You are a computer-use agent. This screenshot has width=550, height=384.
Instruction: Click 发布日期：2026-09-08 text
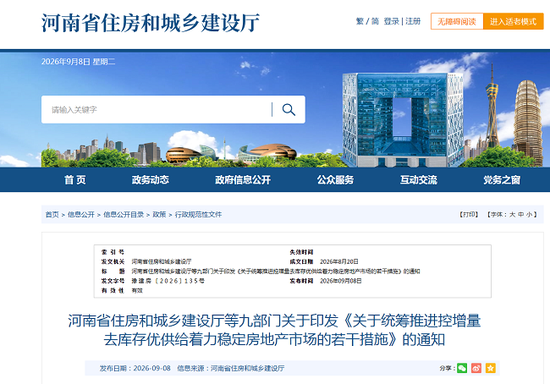tap(135, 368)
